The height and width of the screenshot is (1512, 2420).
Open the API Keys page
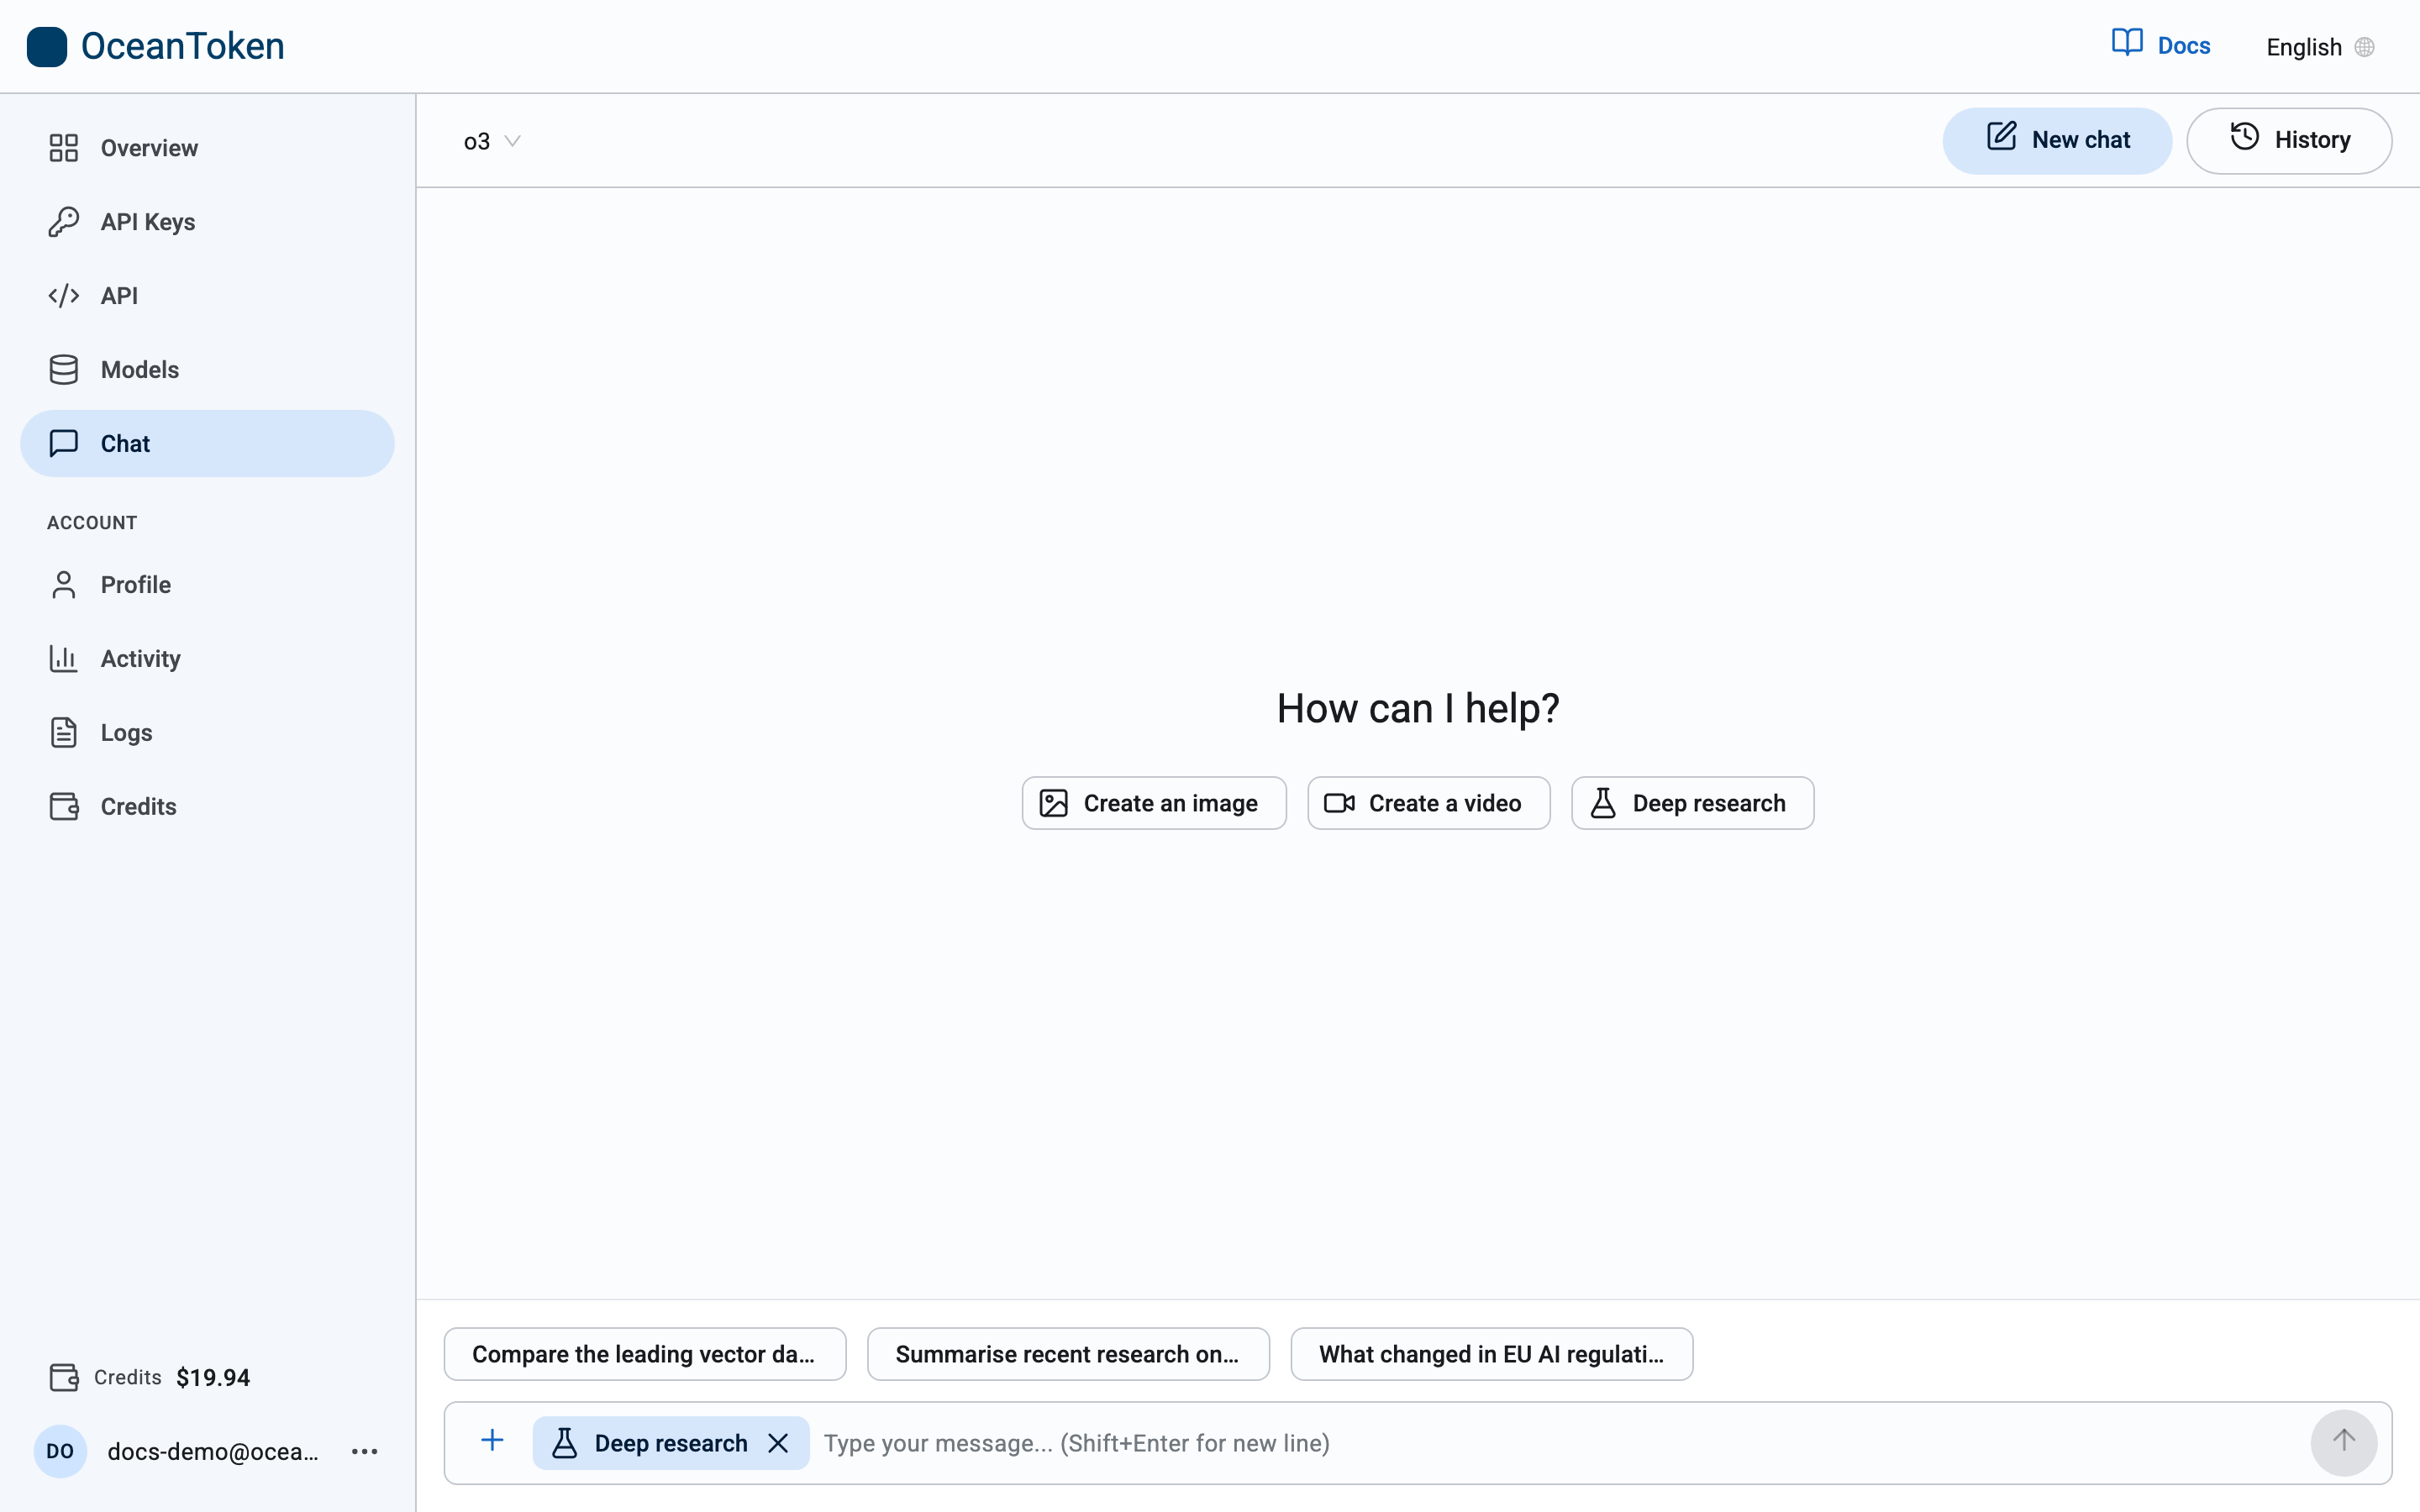pos(207,222)
